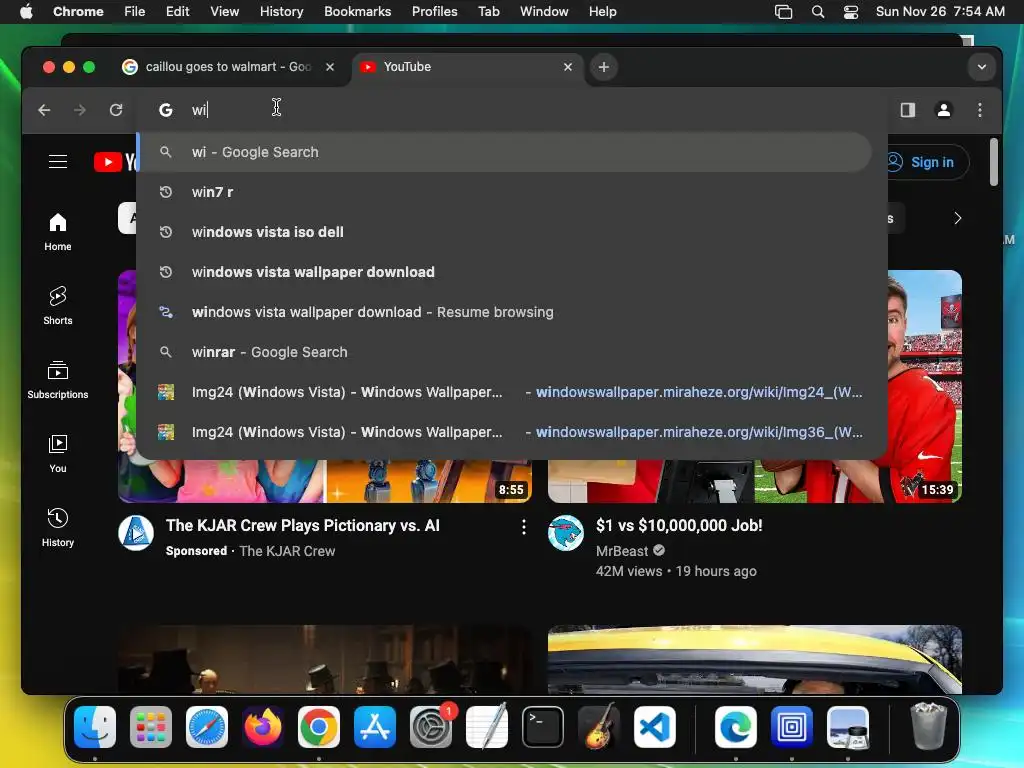
Task: Open the Window menu
Action: [x=544, y=12]
